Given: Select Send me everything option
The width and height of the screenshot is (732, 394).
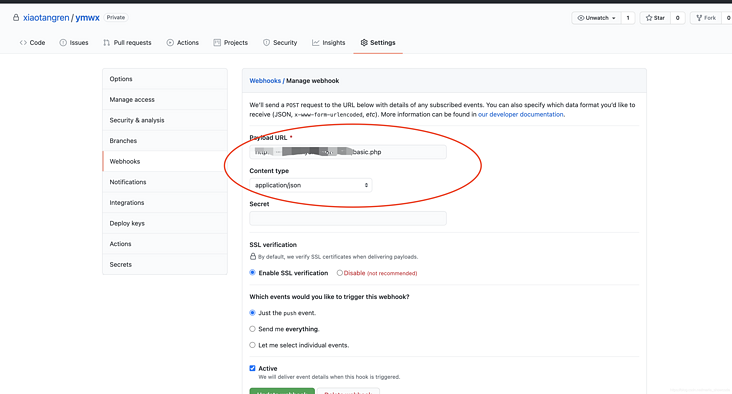Looking at the screenshot, I should pos(253,329).
